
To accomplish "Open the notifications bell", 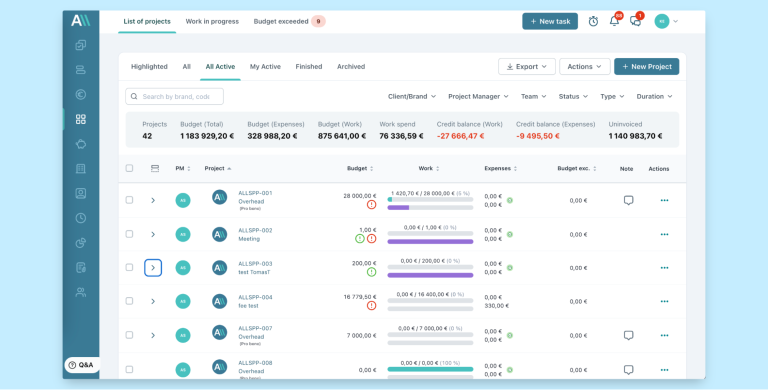I will click(614, 21).
